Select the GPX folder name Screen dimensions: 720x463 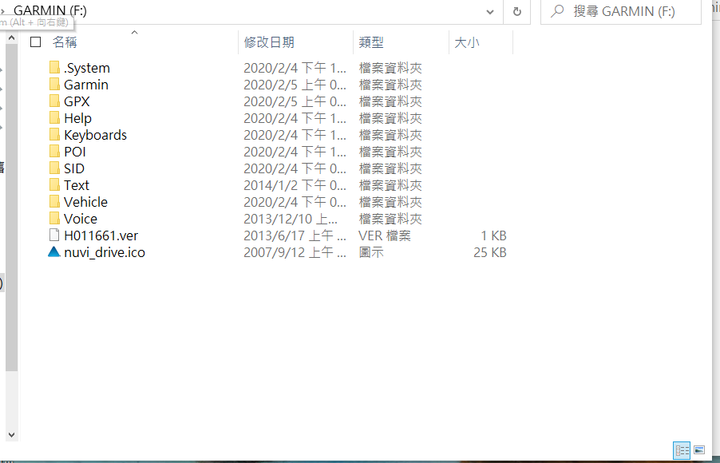click(77, 102)
